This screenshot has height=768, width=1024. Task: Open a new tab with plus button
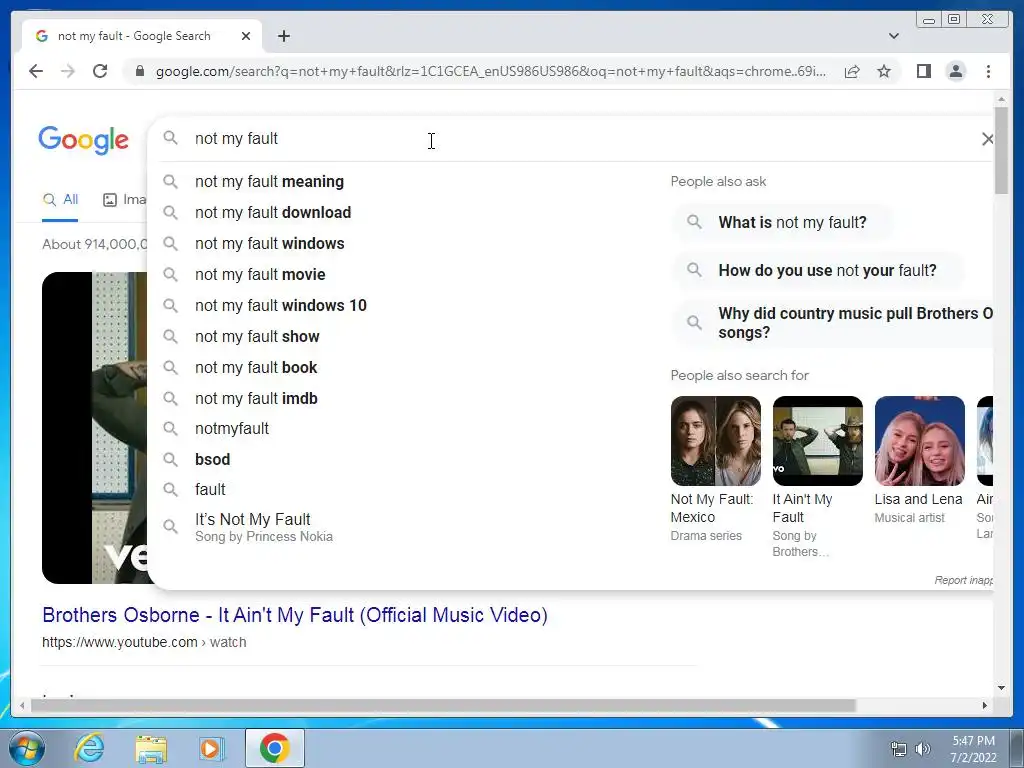283,36
